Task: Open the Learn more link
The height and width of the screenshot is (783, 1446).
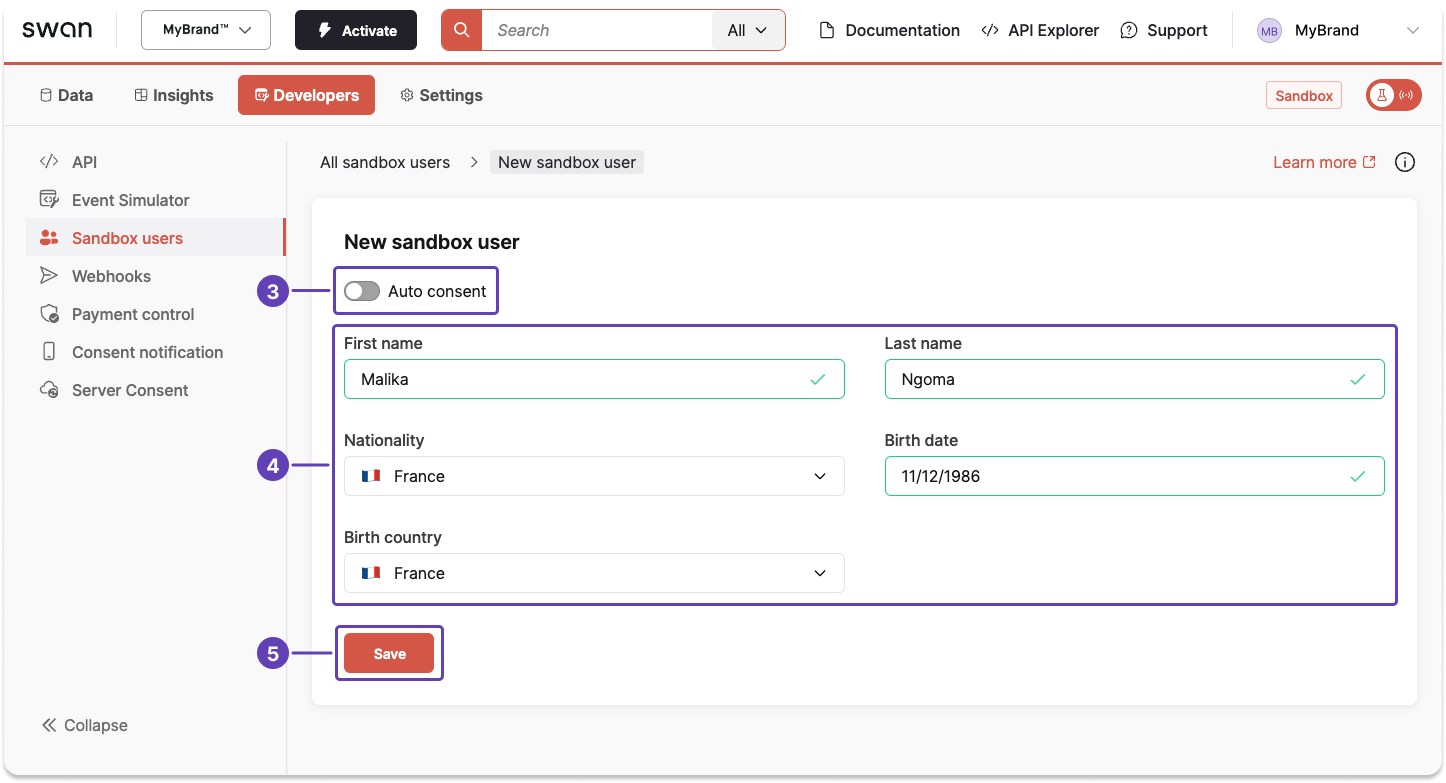Action: 1314,161
